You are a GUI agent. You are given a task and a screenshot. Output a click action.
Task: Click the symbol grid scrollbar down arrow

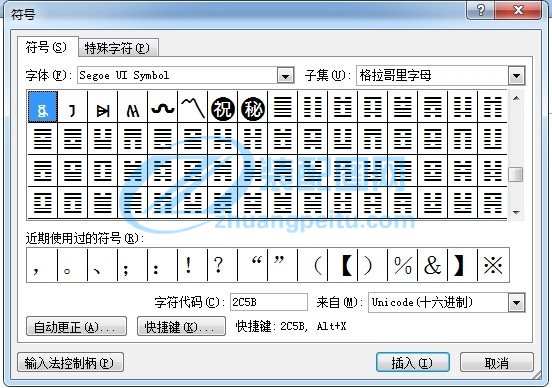point(516,212)
